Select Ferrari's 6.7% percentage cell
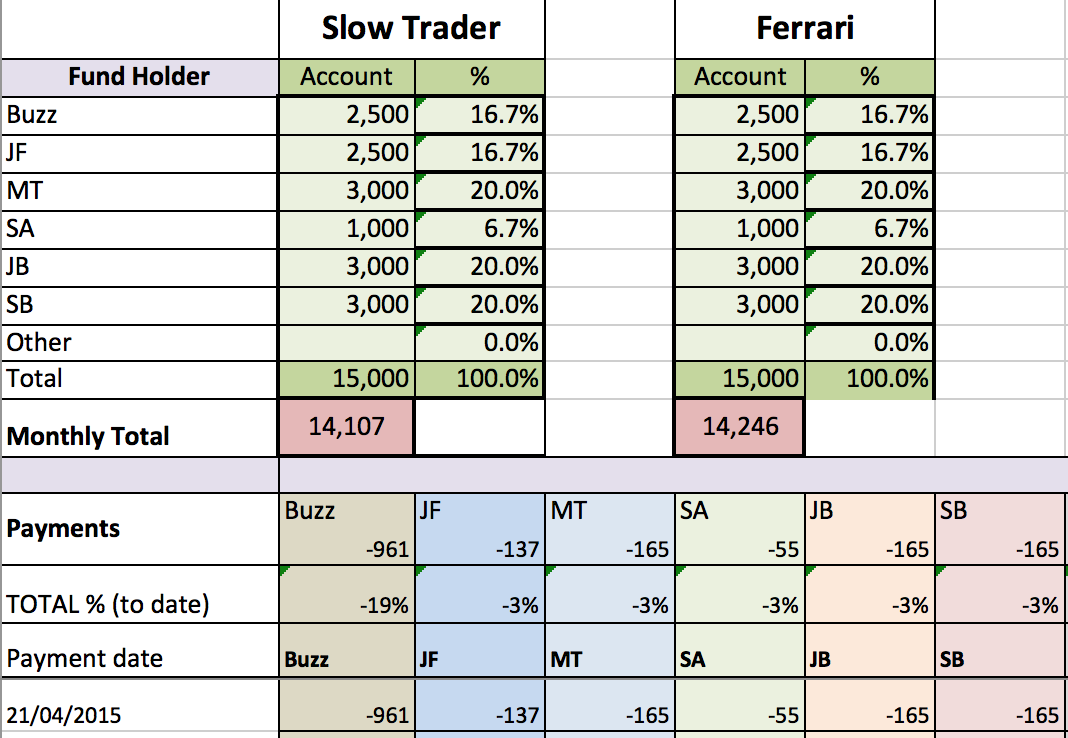Viewport: 1068px width, 738px height. coord(870,229)
